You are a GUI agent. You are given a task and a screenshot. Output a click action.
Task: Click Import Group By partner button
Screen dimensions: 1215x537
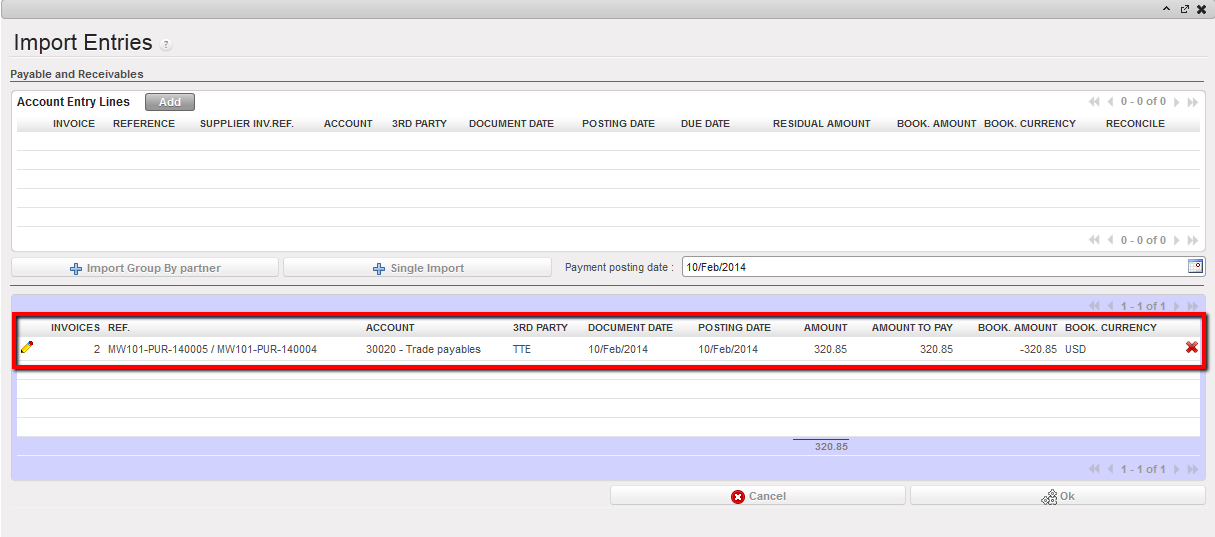pyautogui.click(x=145, y=268)
